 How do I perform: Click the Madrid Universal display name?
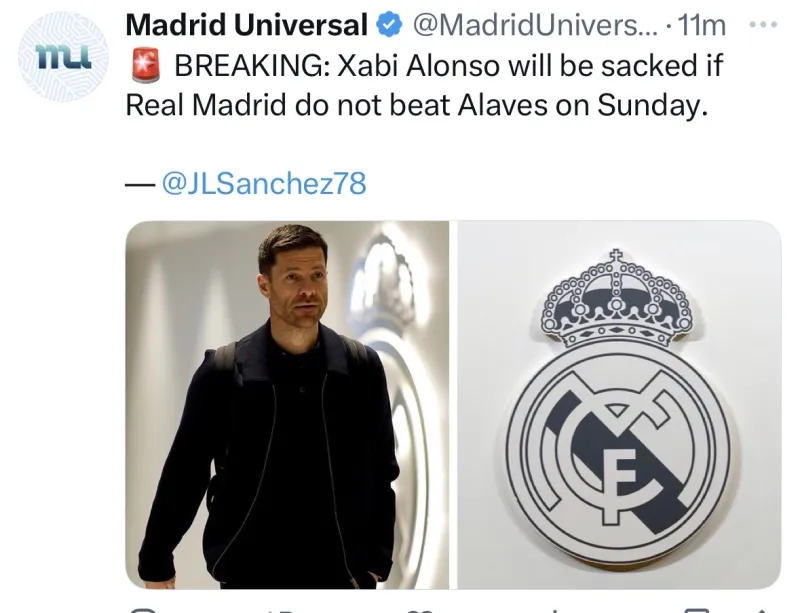tap(246, 25)
